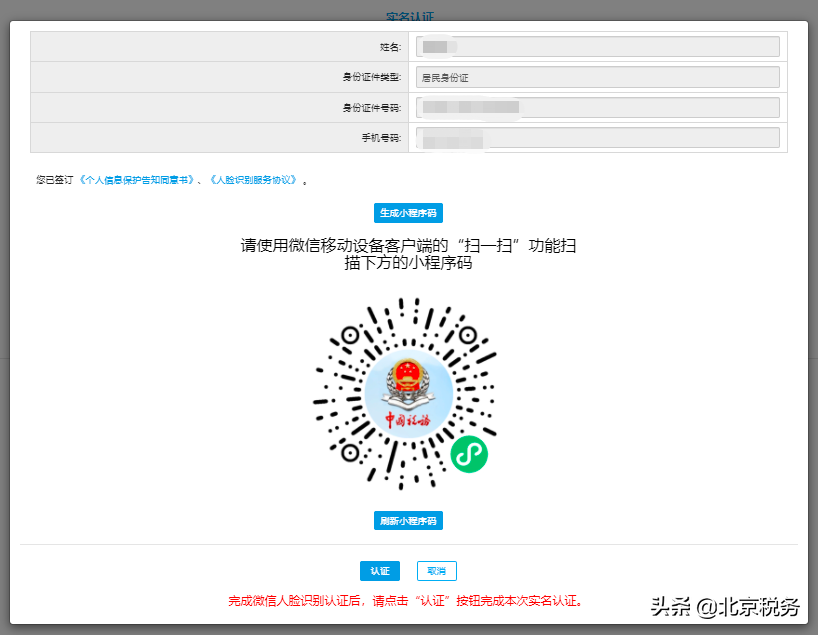Click the instruction text 请使用微信移动设备客户端
818x635 pixels.
point(408,254)
